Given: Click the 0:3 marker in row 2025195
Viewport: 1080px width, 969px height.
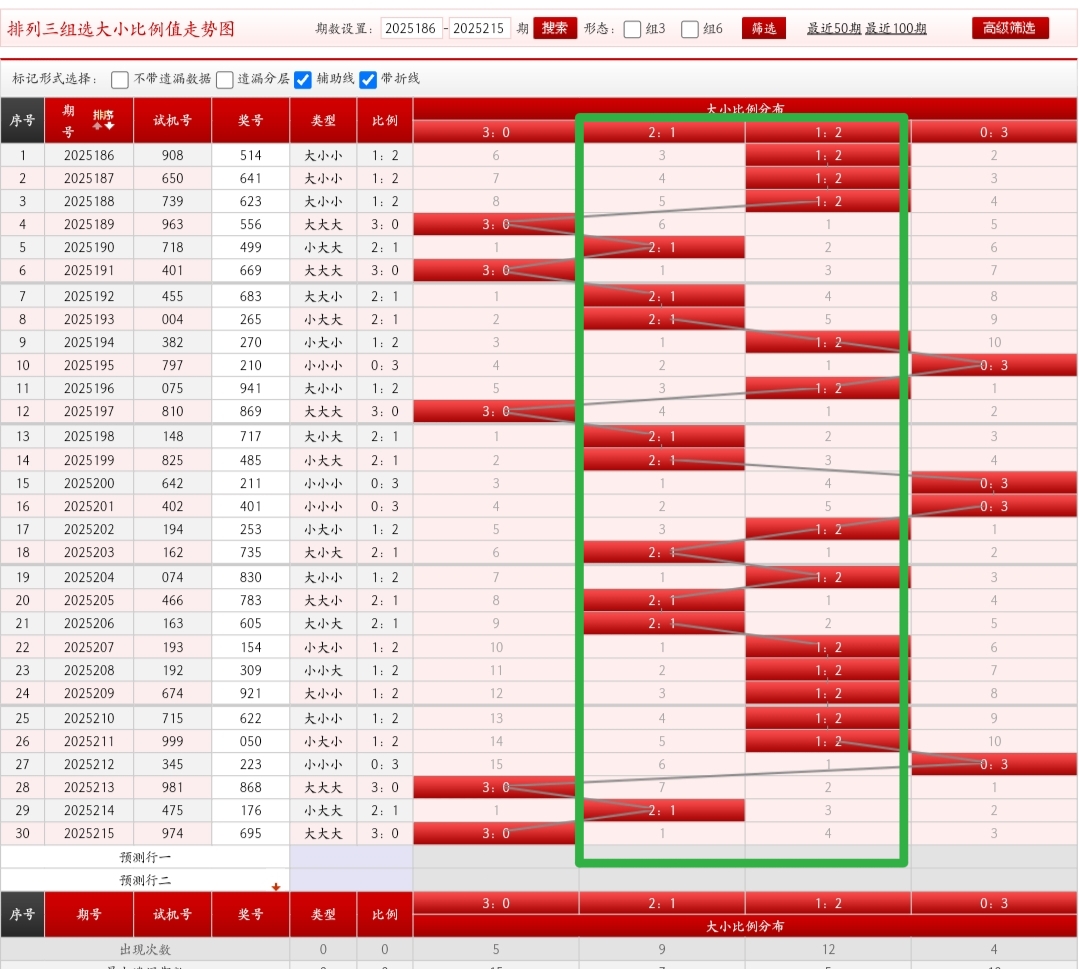Looking at the screenshot, I should click(993, 366).
